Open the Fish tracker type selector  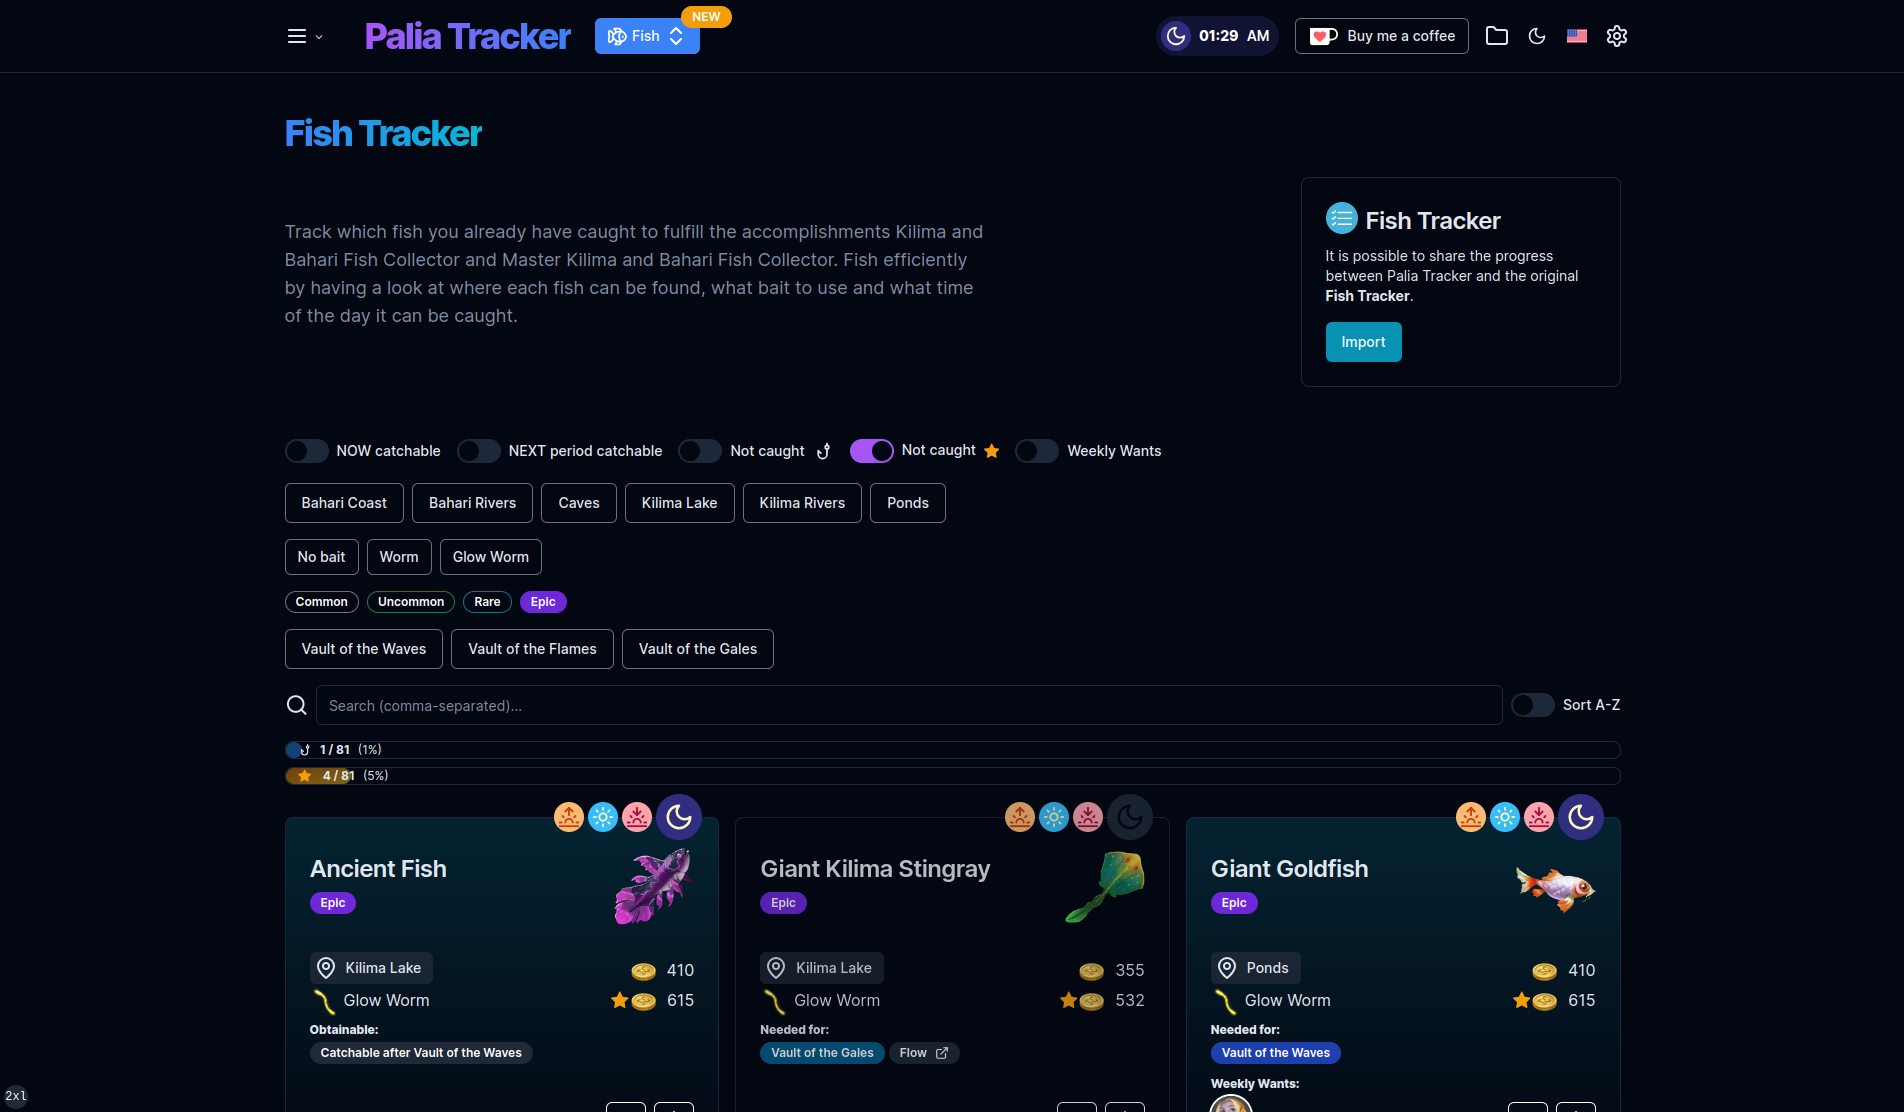[x=646, y=36]
